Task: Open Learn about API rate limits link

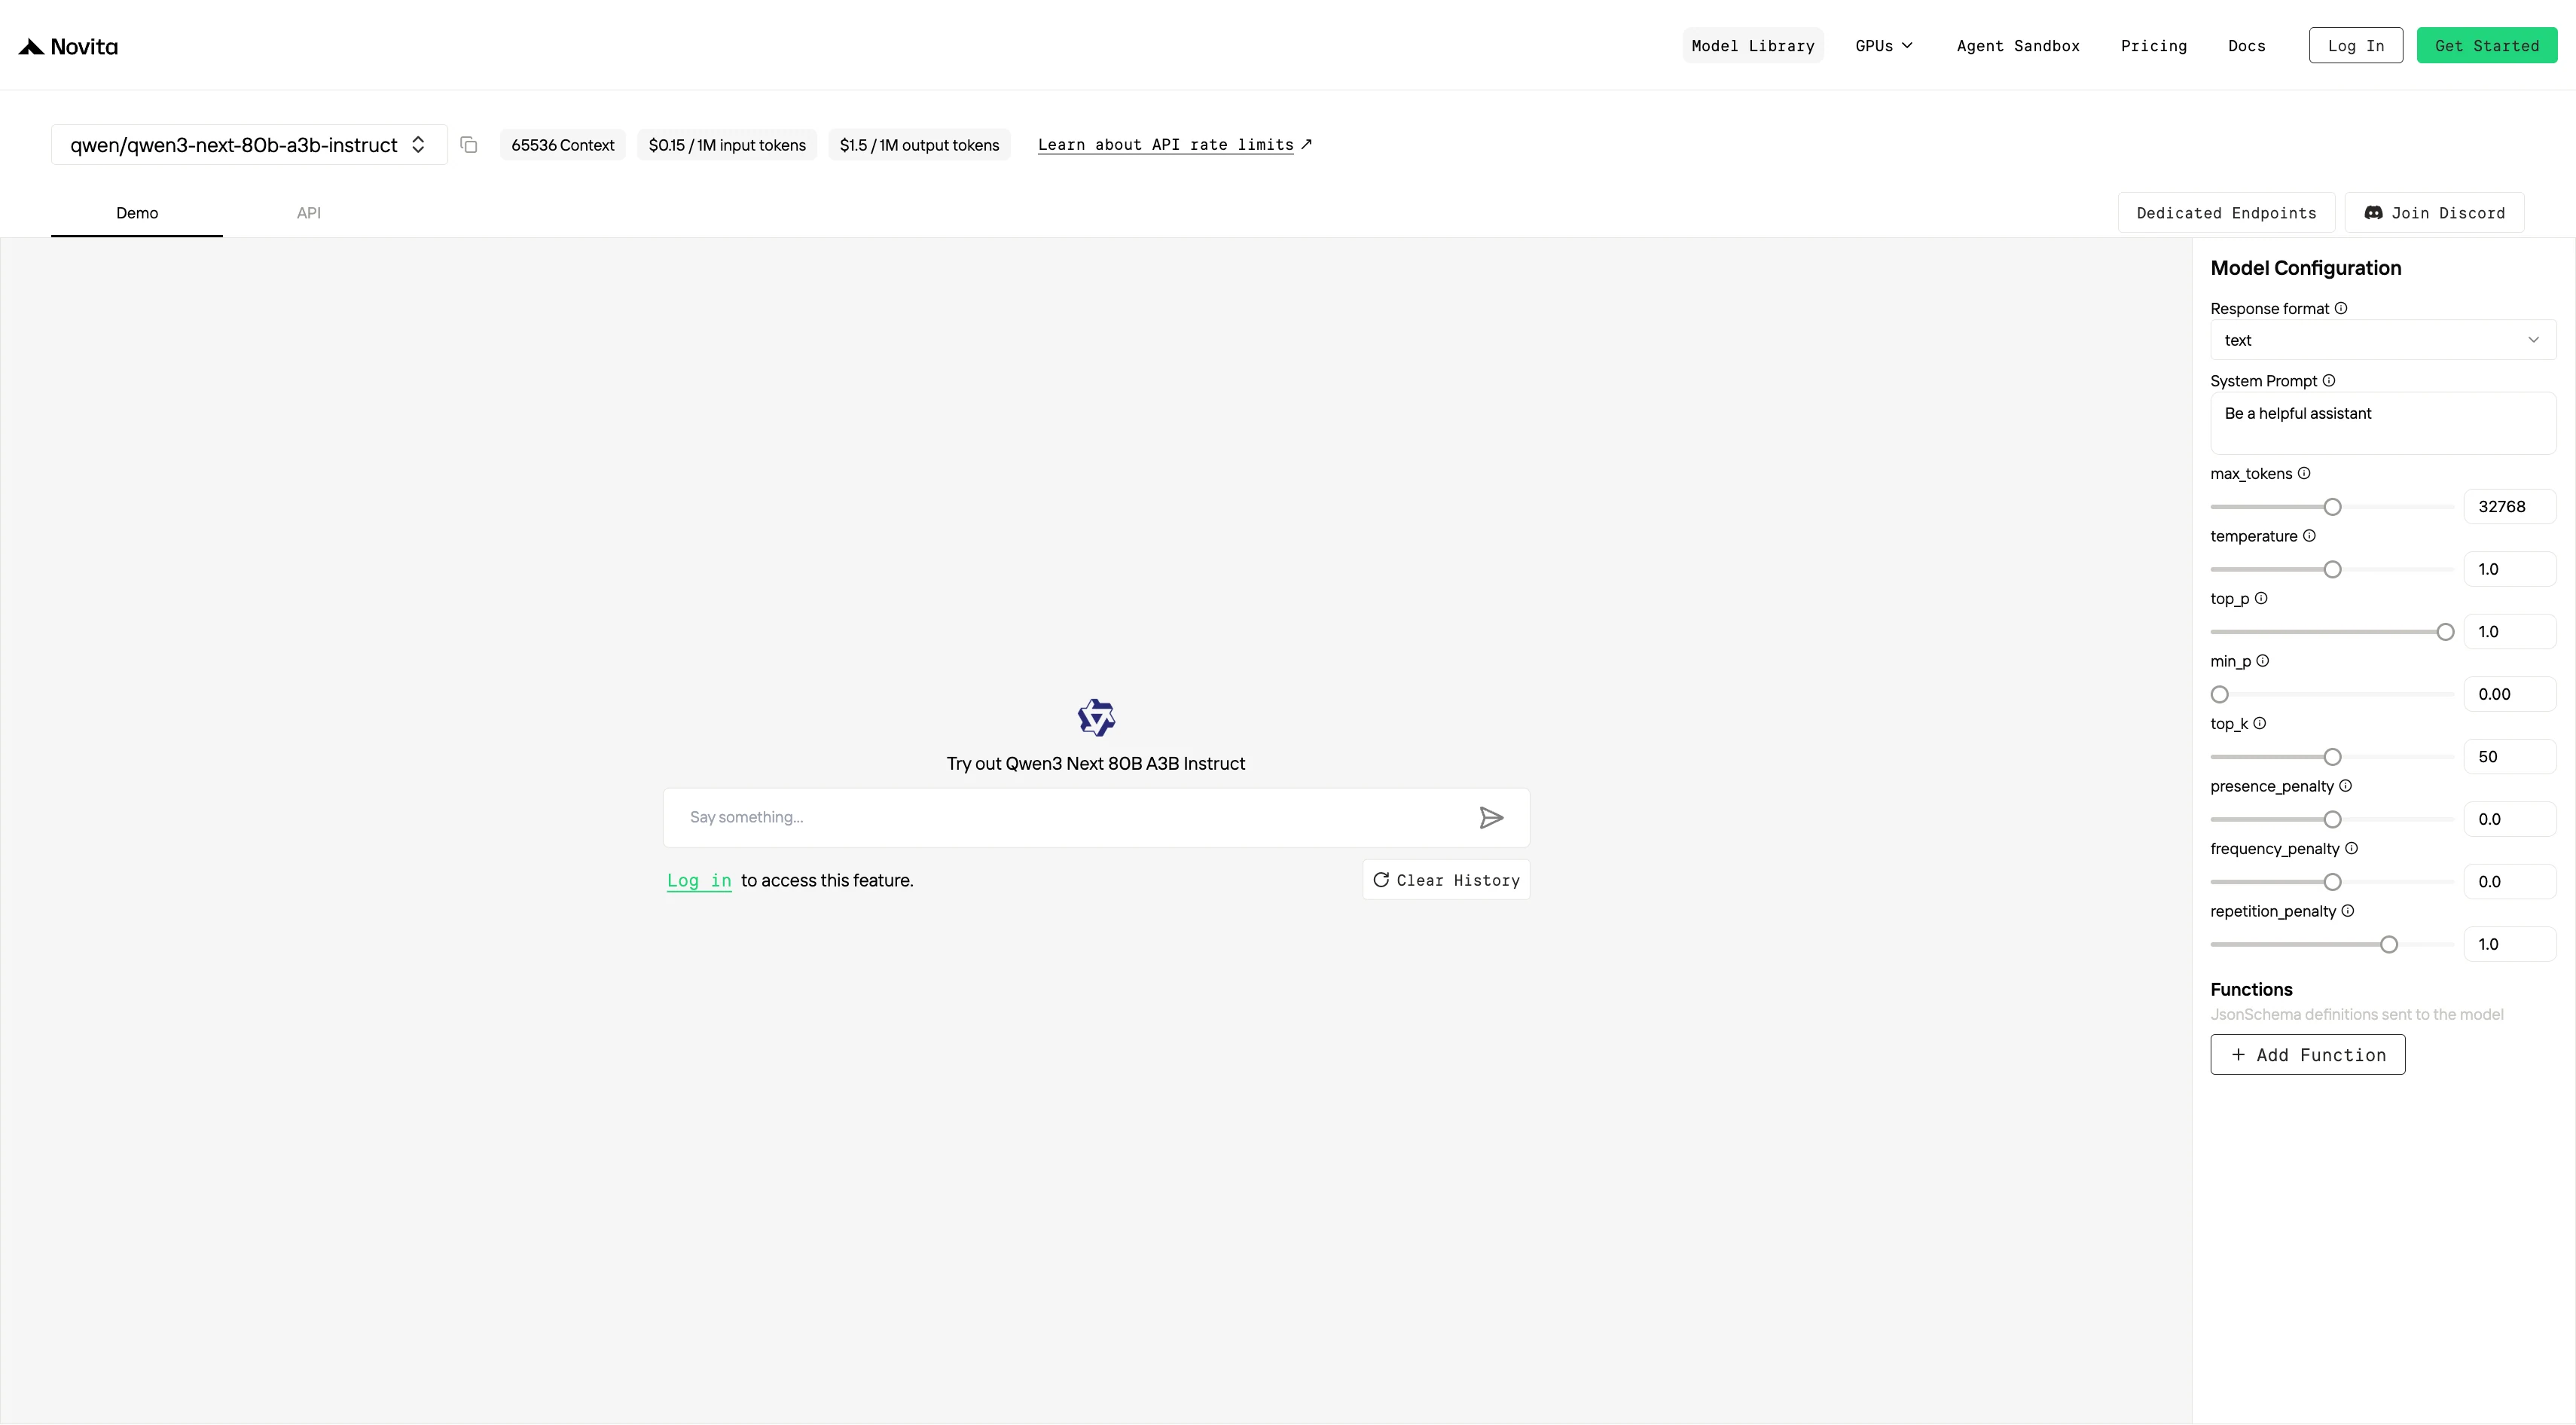Action: pyautogui.click(x=1175, y=145)
